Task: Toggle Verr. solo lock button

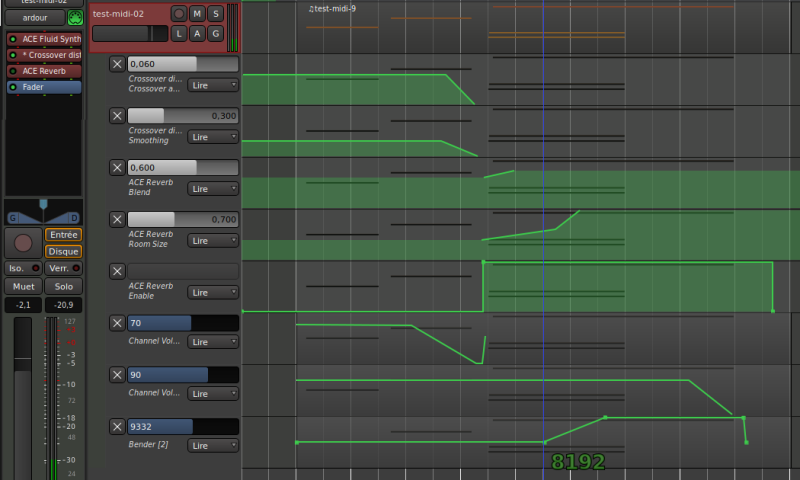Action: point(63,268)
